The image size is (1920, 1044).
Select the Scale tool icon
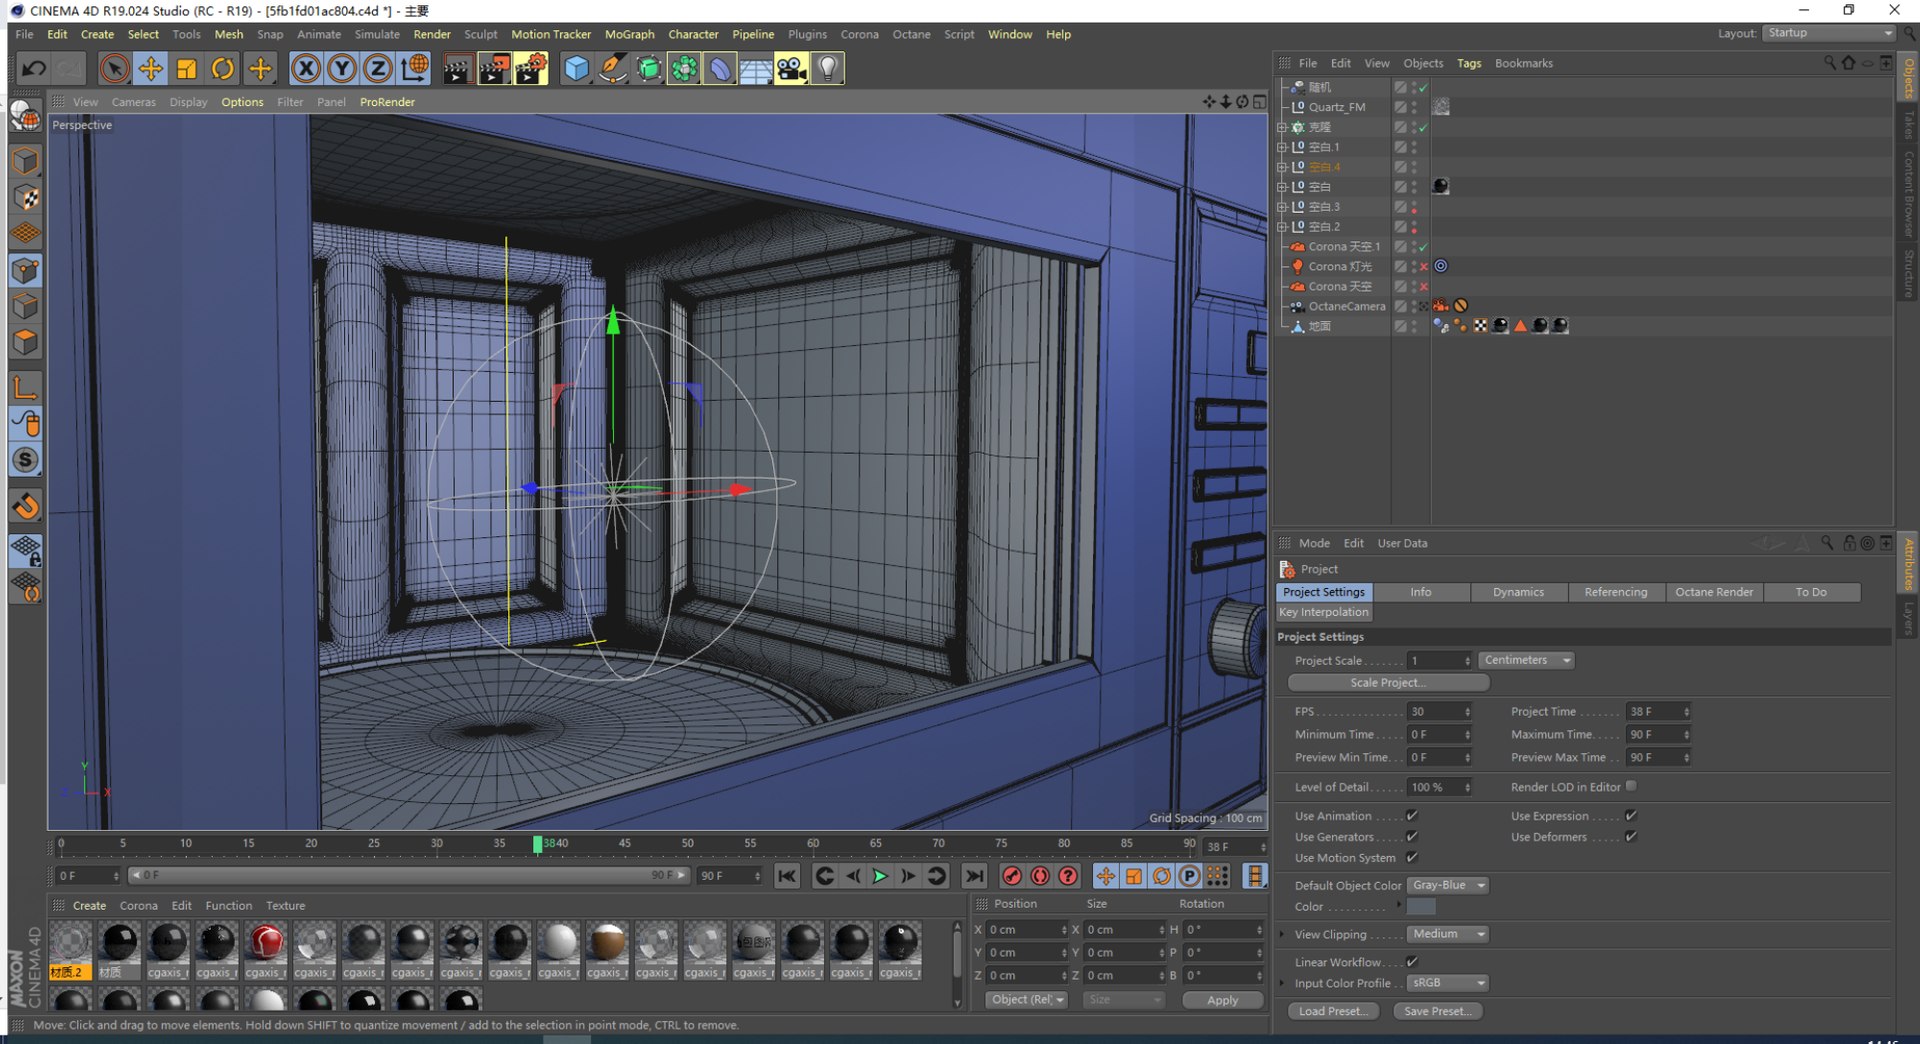[187, 69]
